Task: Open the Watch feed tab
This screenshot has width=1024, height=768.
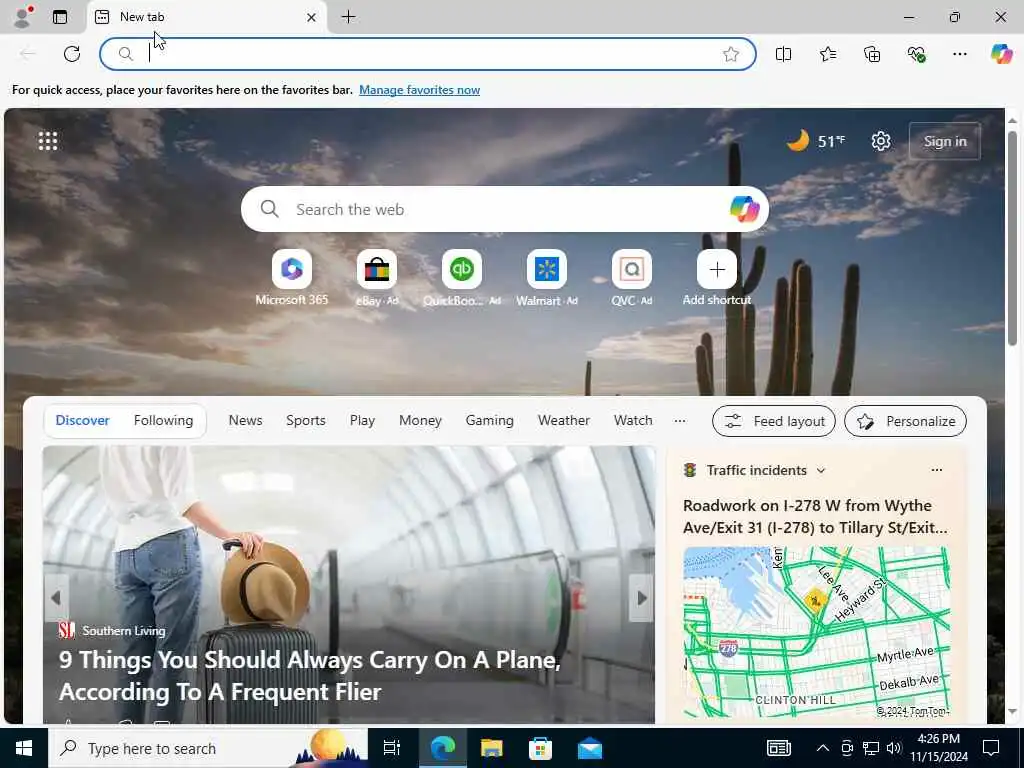Action: pyautogui.click(x=633, y=421)
